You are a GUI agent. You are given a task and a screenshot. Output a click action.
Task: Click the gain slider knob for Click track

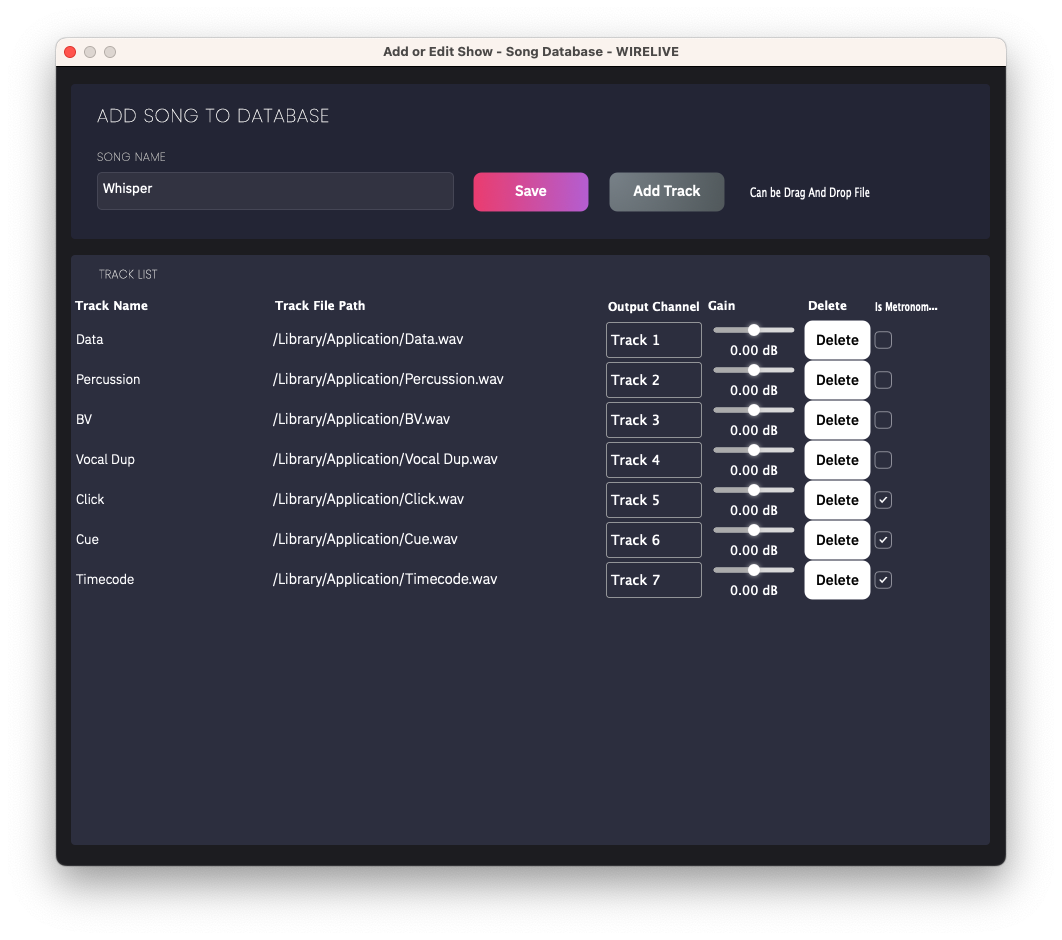(x=754, y=490)
